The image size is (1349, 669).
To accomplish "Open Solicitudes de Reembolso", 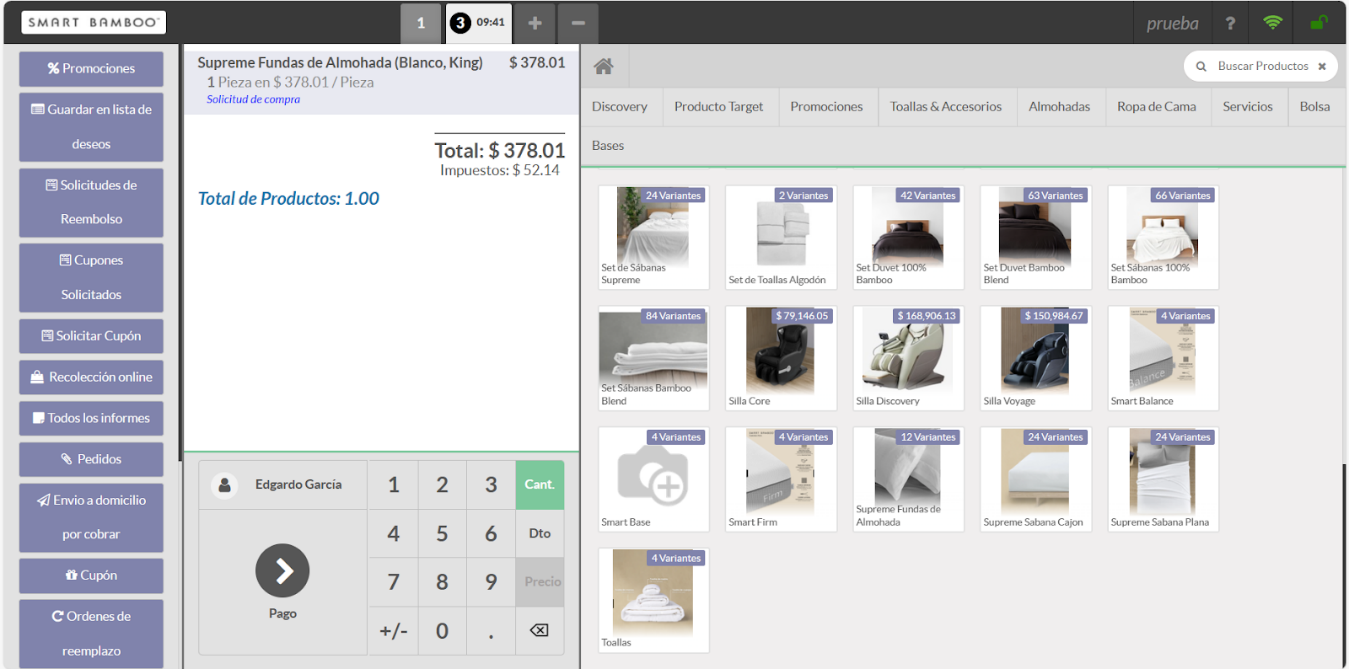I will click(x=91, y=202).
